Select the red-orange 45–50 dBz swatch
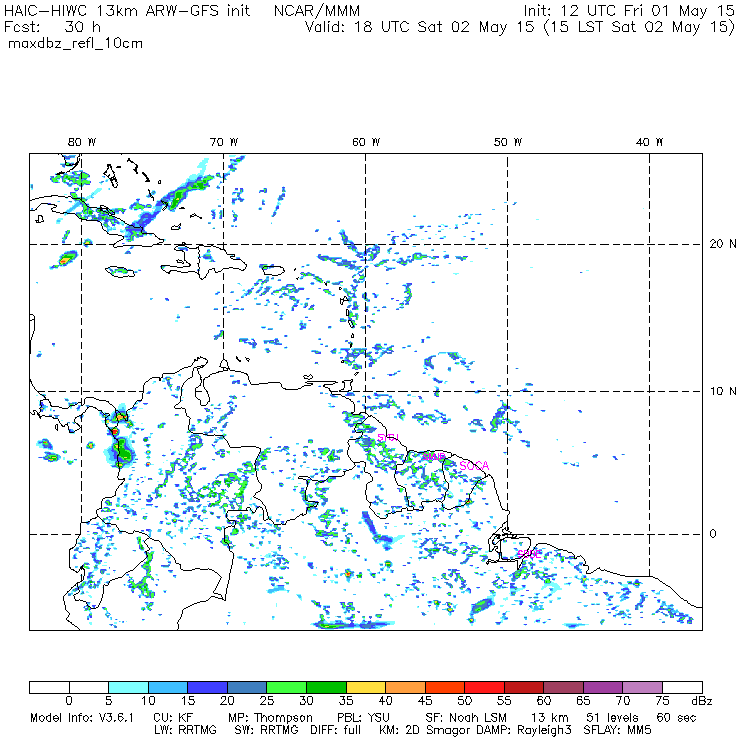Viewport: 740px width, 740px height. [x=445, y=687]
